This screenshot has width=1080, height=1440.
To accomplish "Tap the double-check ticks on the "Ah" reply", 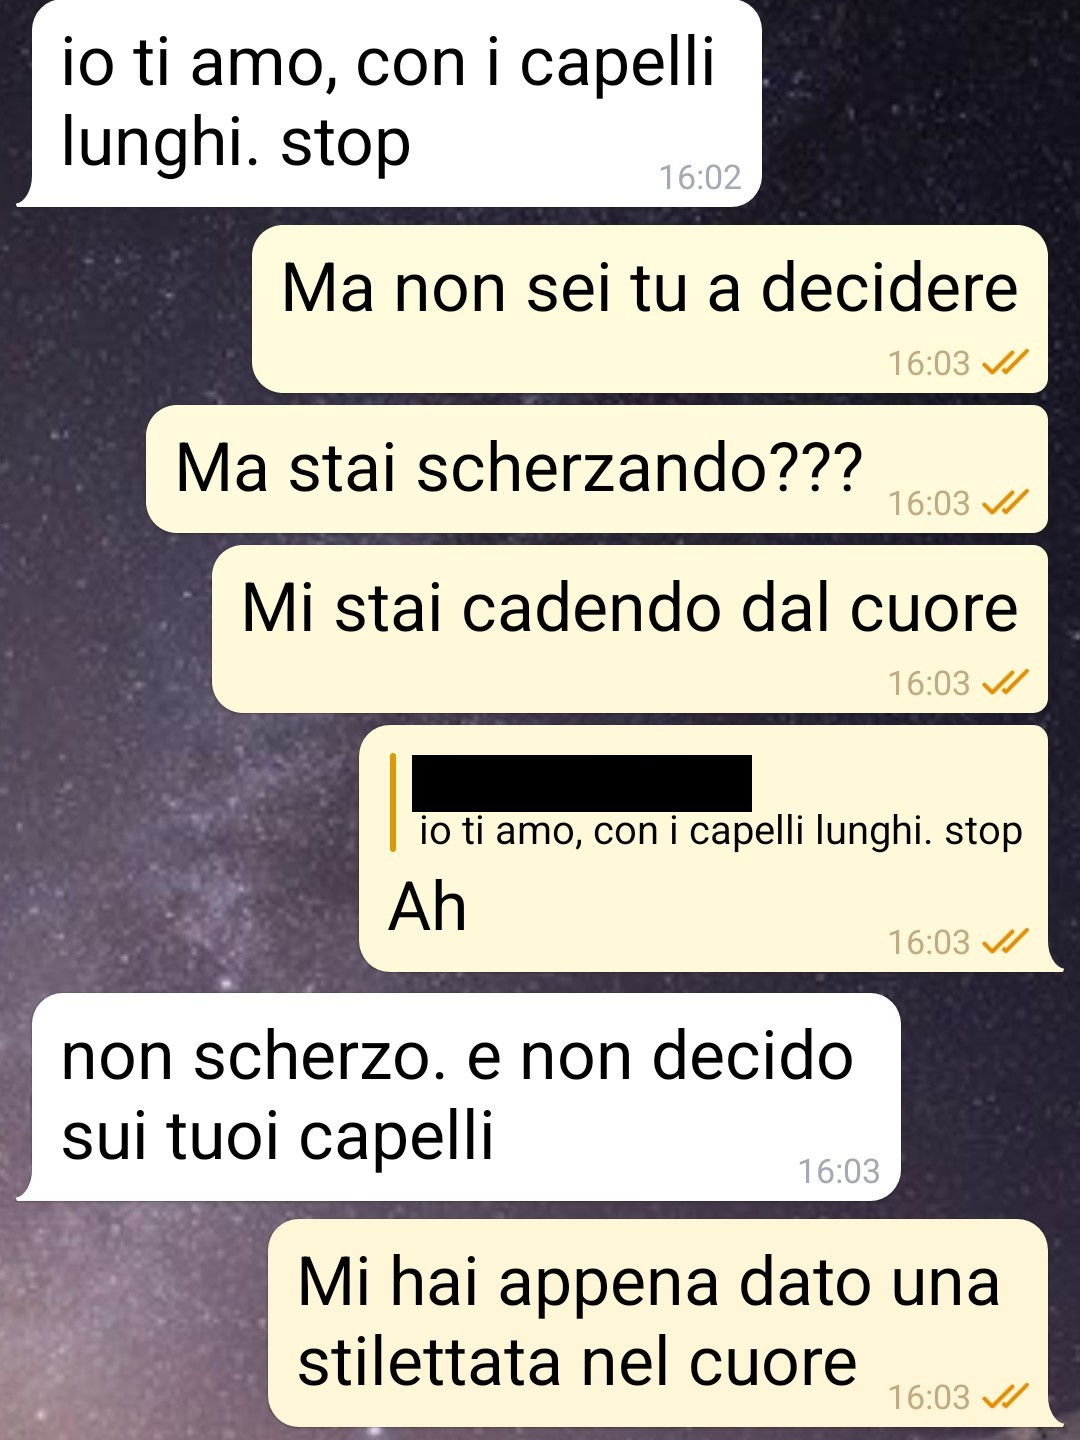I will 1005,942.
